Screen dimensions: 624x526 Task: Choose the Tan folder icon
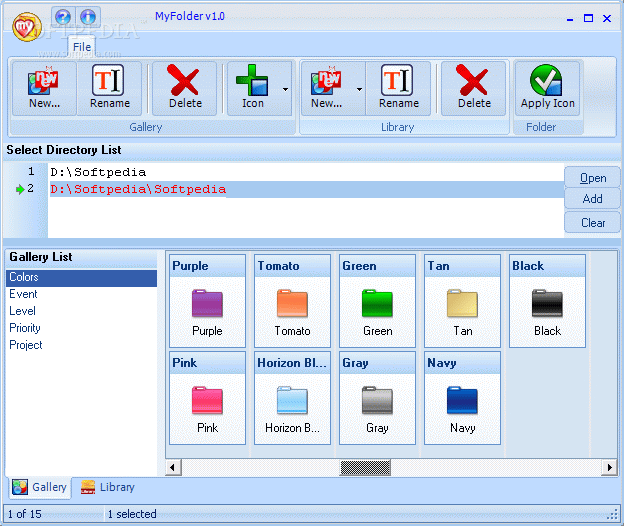462,304
